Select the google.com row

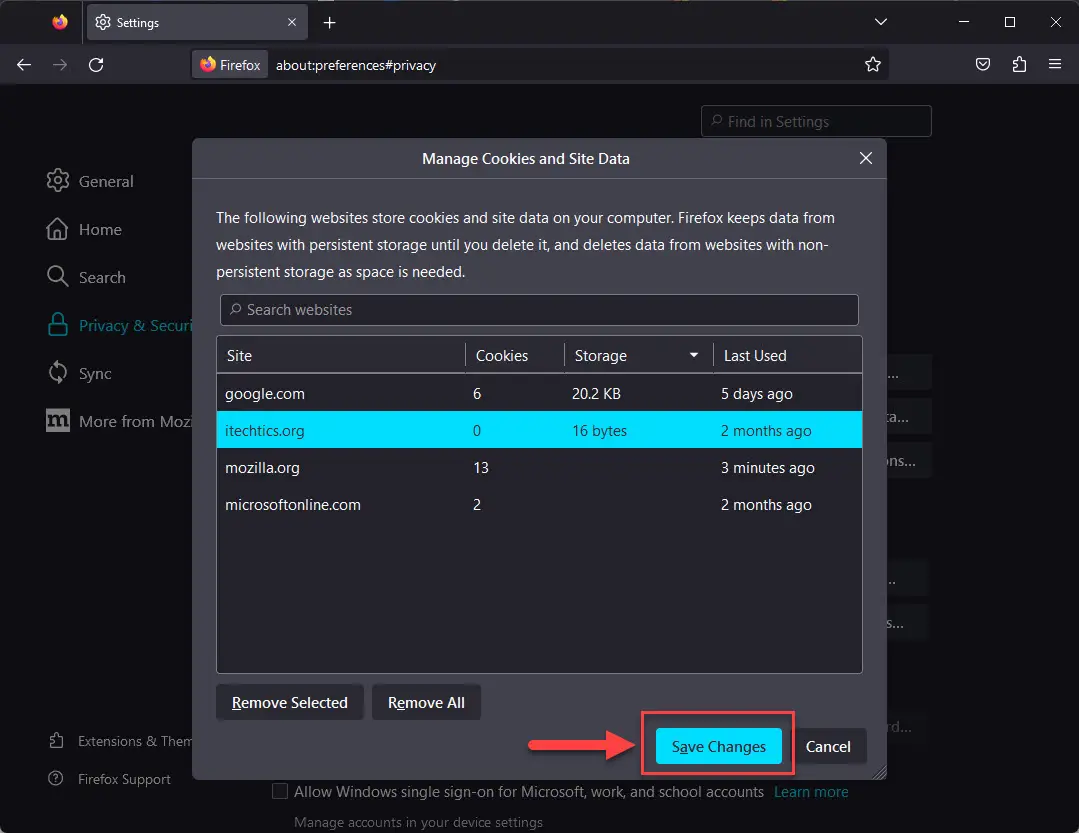(x=539, y=393)
